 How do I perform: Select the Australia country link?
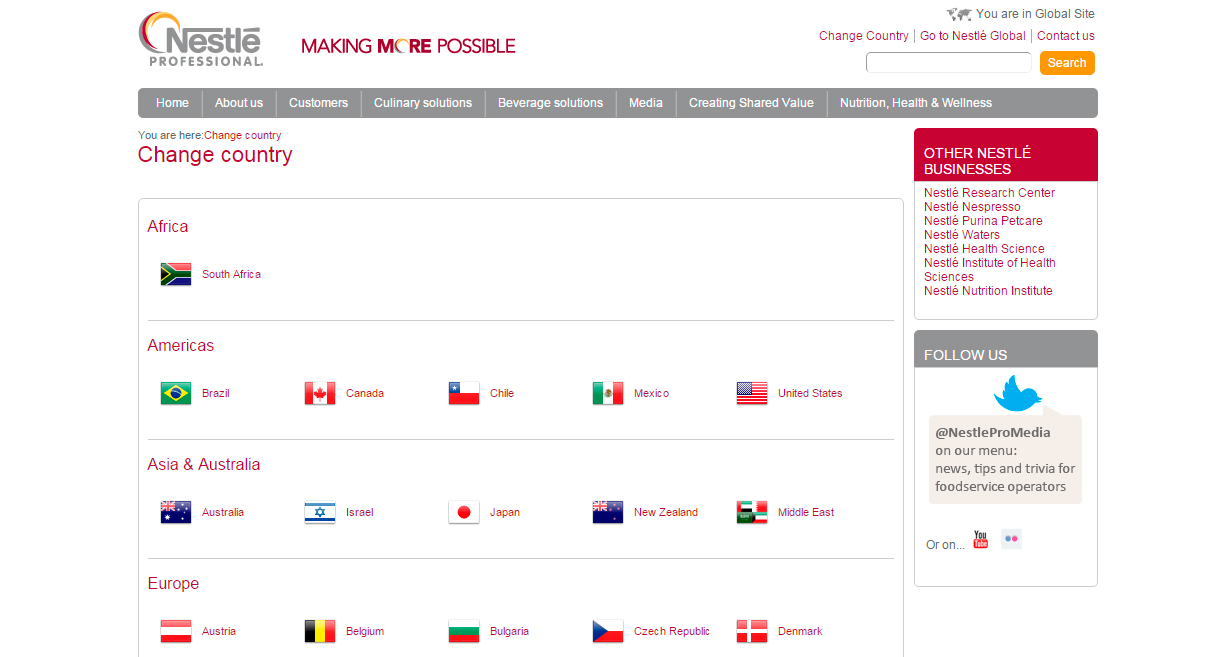[223, 512]
